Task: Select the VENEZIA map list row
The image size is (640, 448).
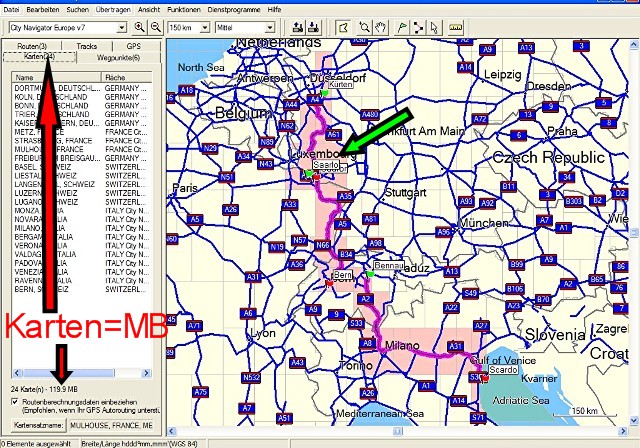Action: coord(82,272)
